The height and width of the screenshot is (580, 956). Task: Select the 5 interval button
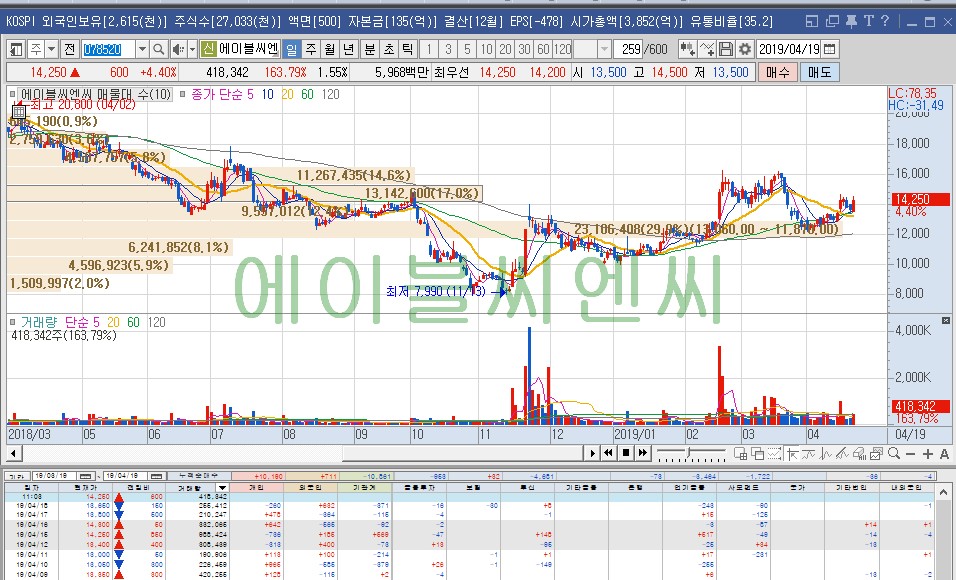pyautogui.click(x=467, y=49)
